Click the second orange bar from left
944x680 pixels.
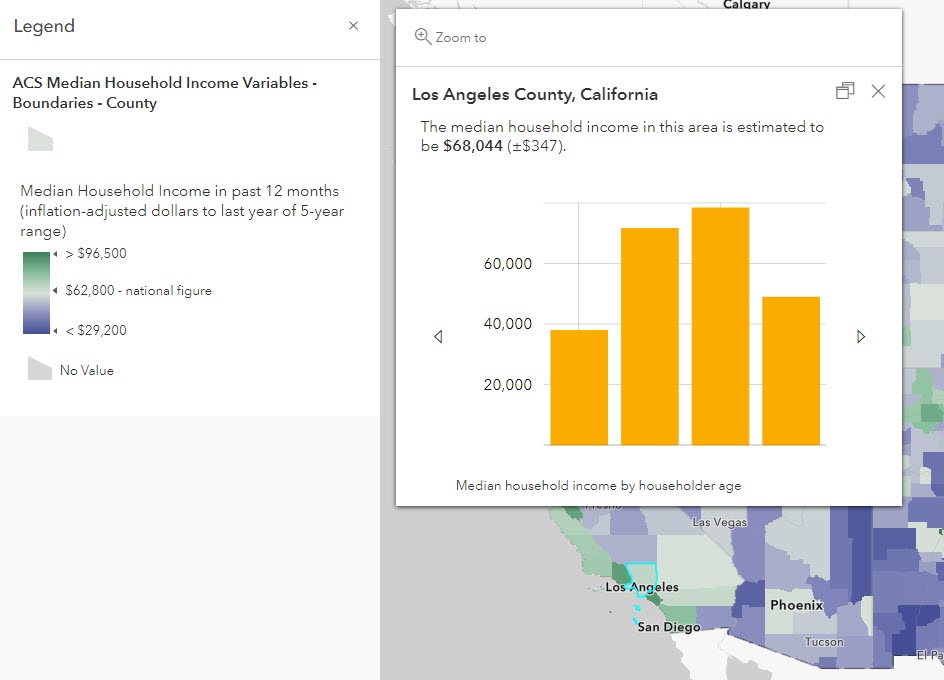(650, 336)
